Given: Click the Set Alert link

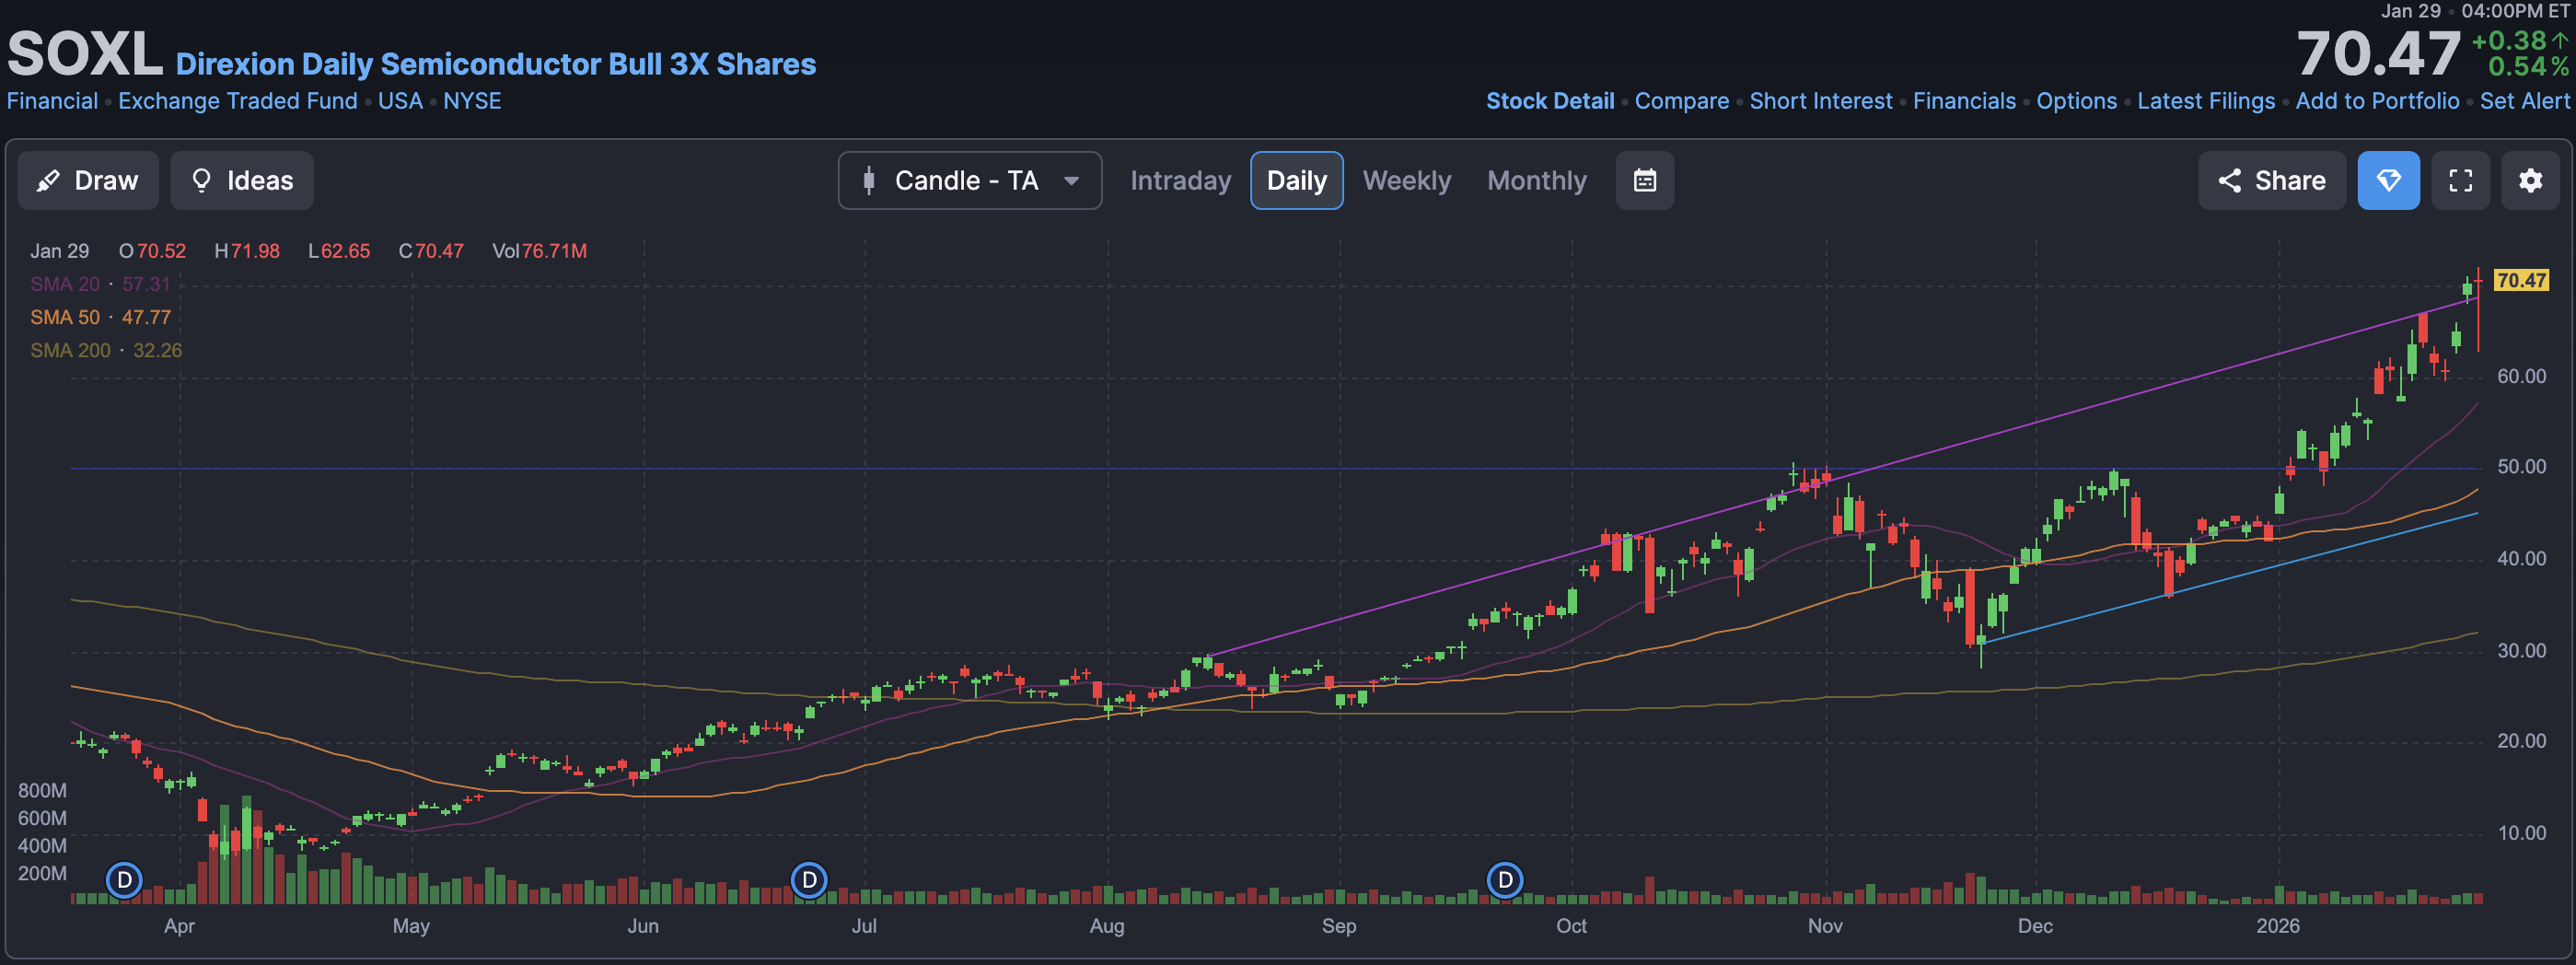Looking at the screenshot, I should (x=2524, y=101).
